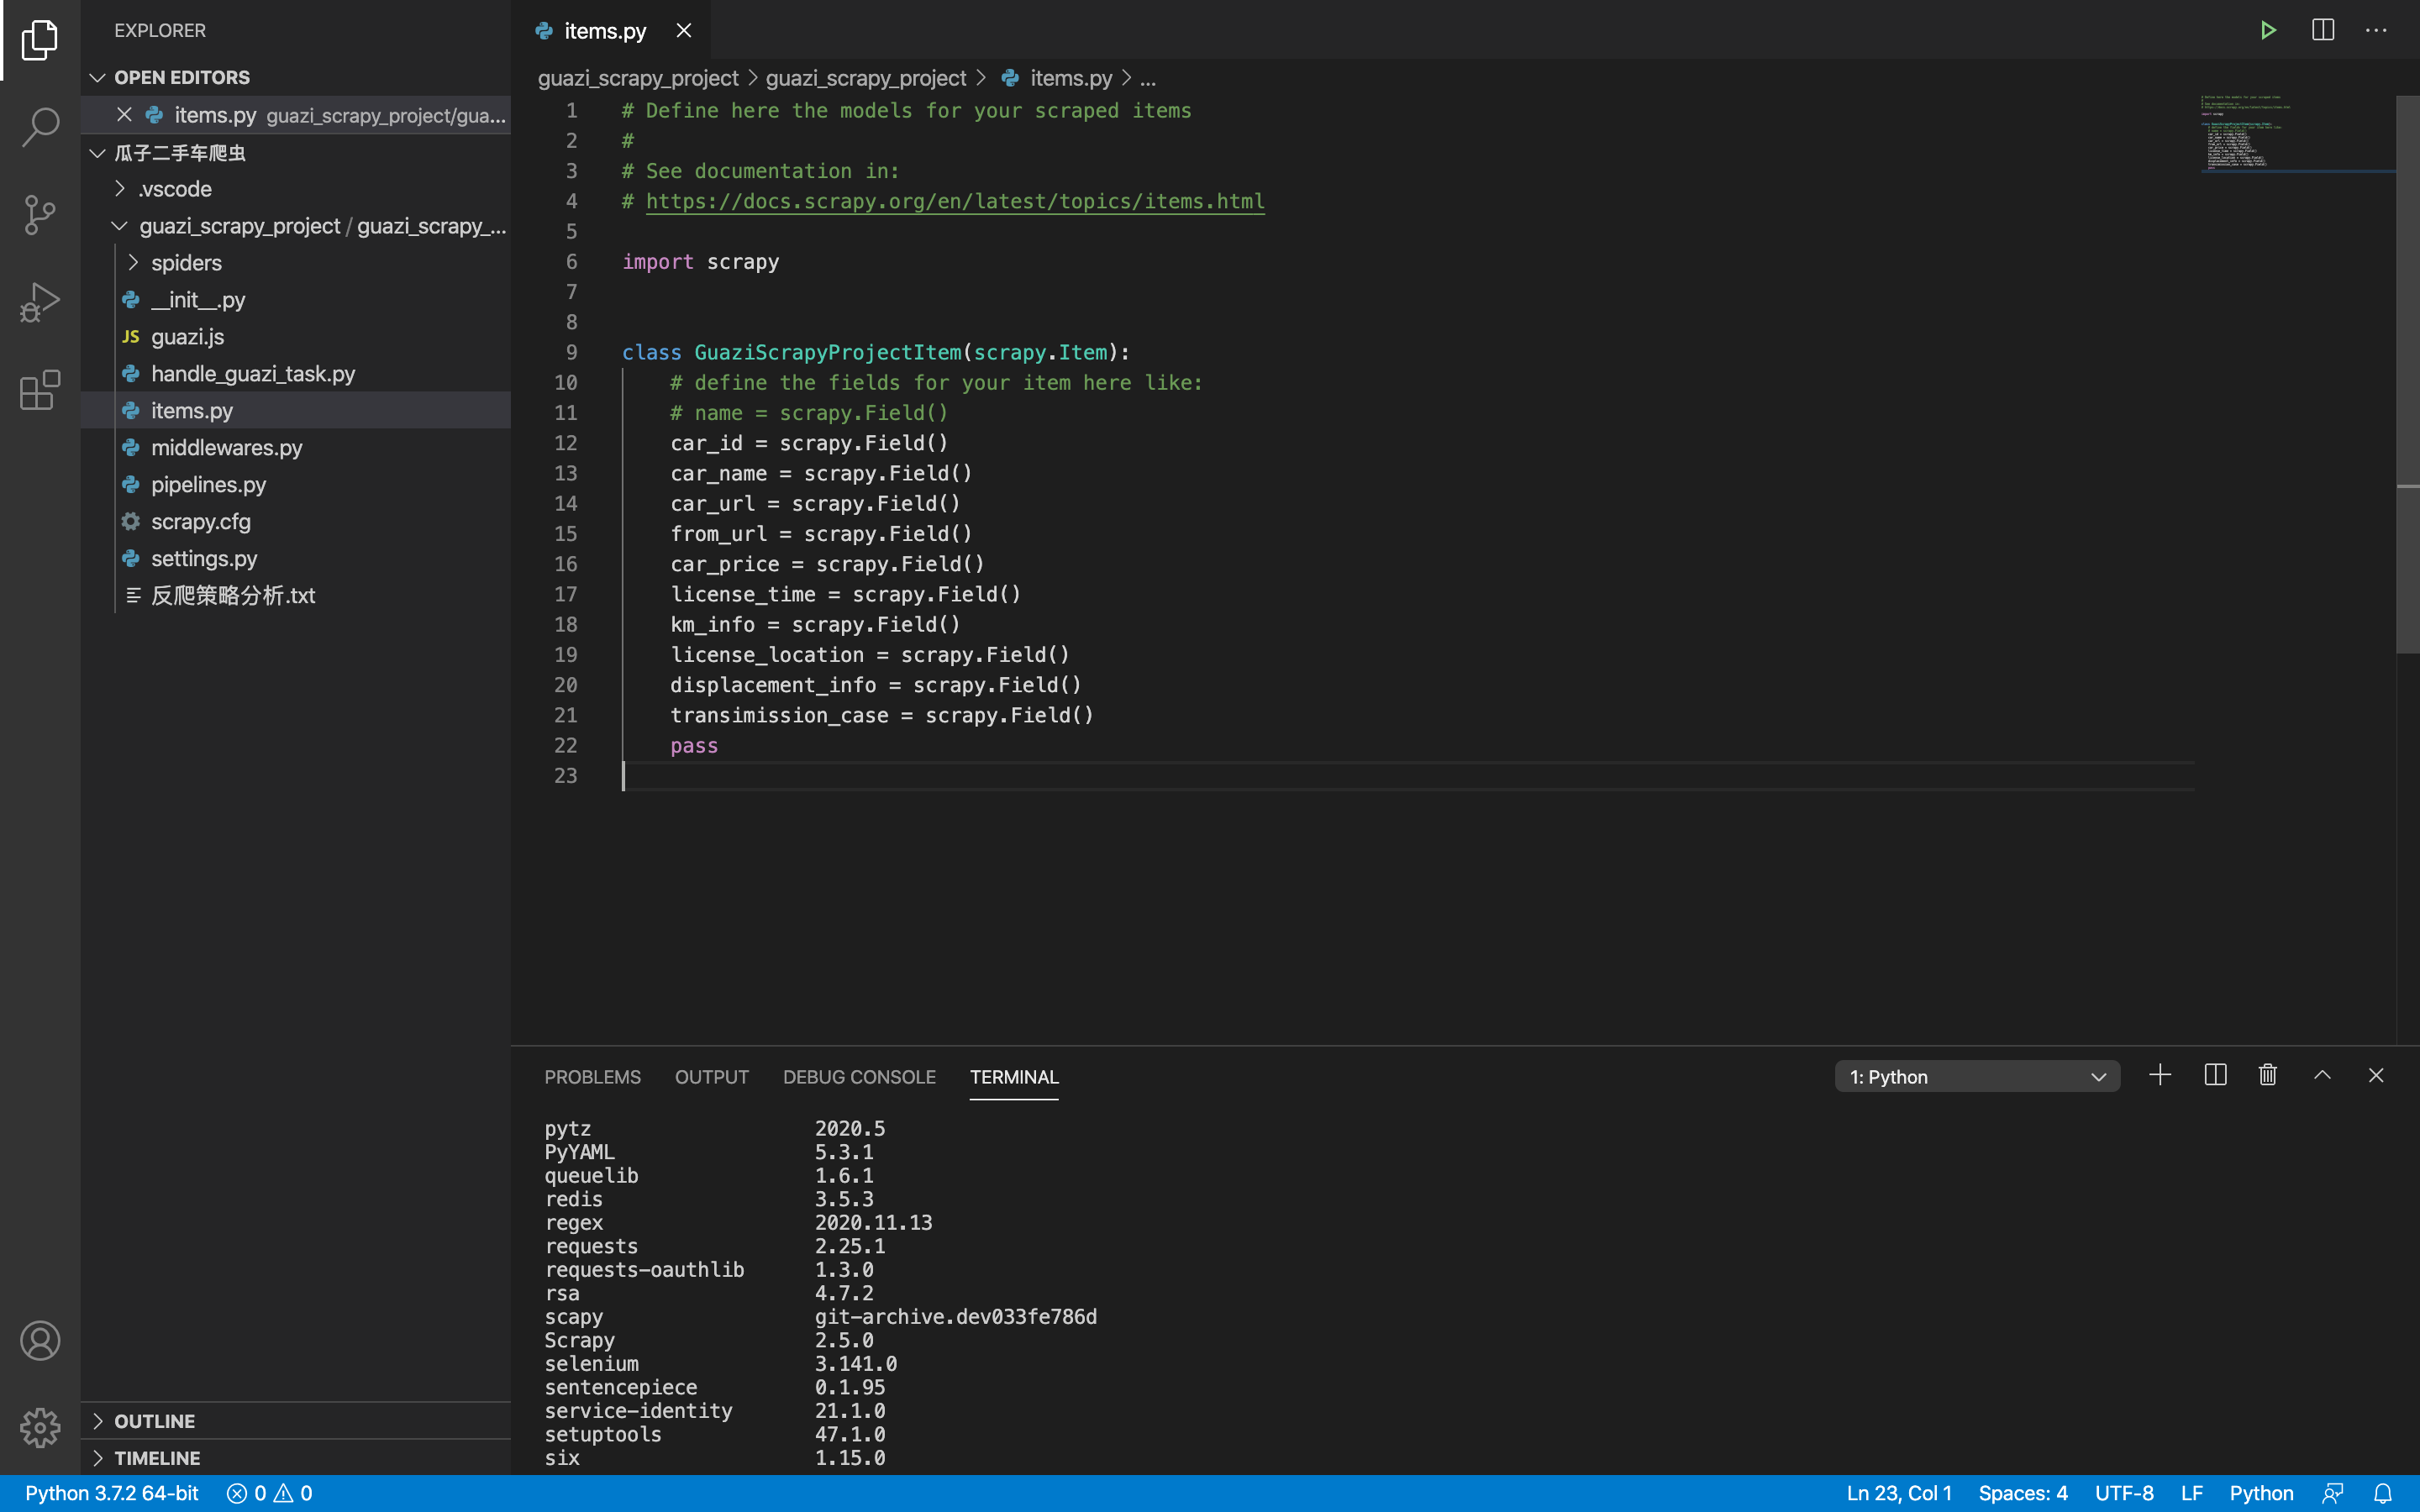
Task: Maximize the panel size with chevron up
Action: 2322,1076
